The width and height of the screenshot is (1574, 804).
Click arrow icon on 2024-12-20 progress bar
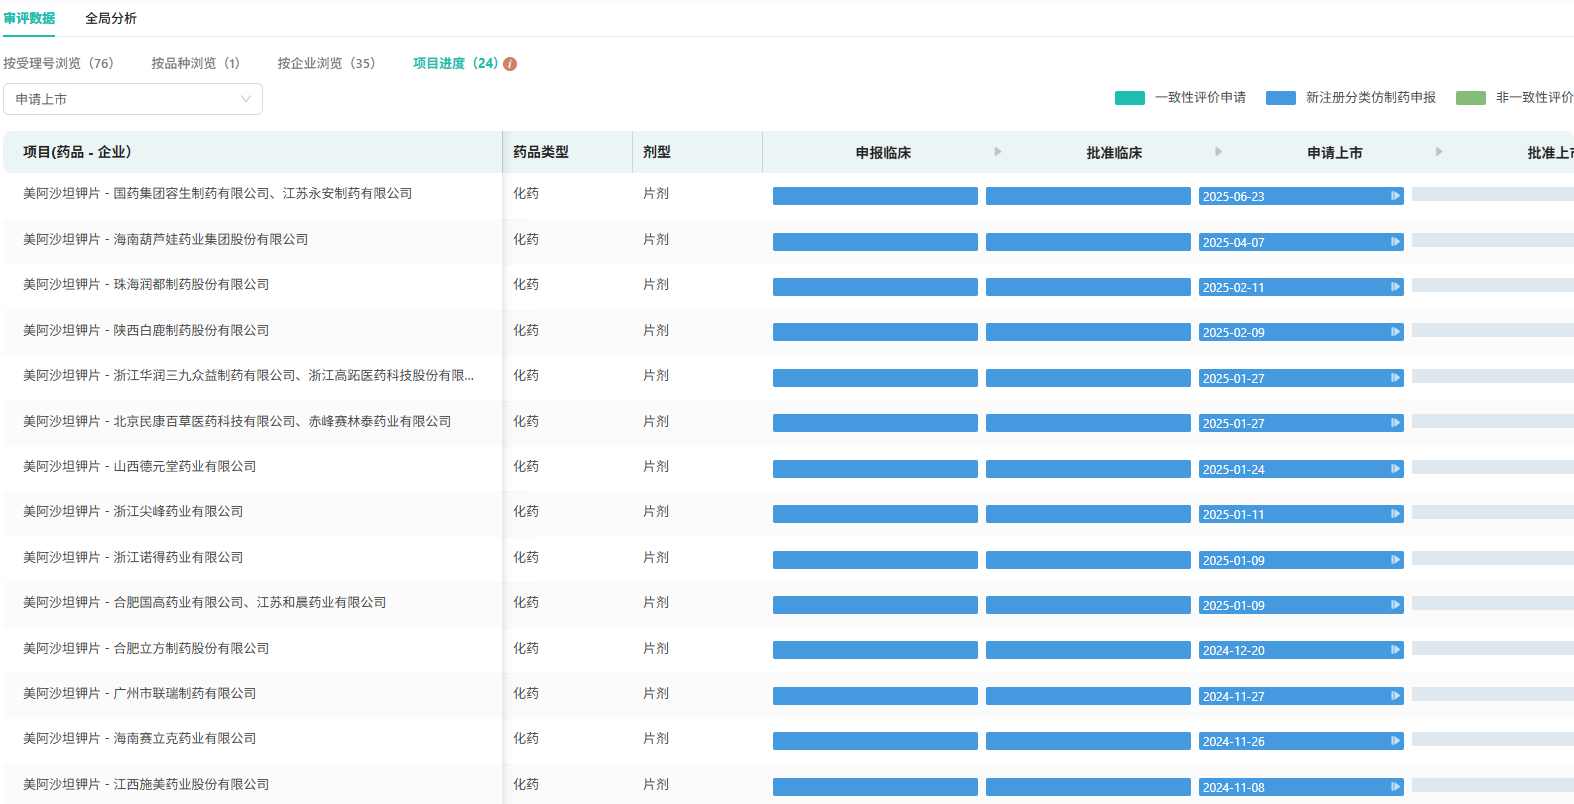point(1395,650)
